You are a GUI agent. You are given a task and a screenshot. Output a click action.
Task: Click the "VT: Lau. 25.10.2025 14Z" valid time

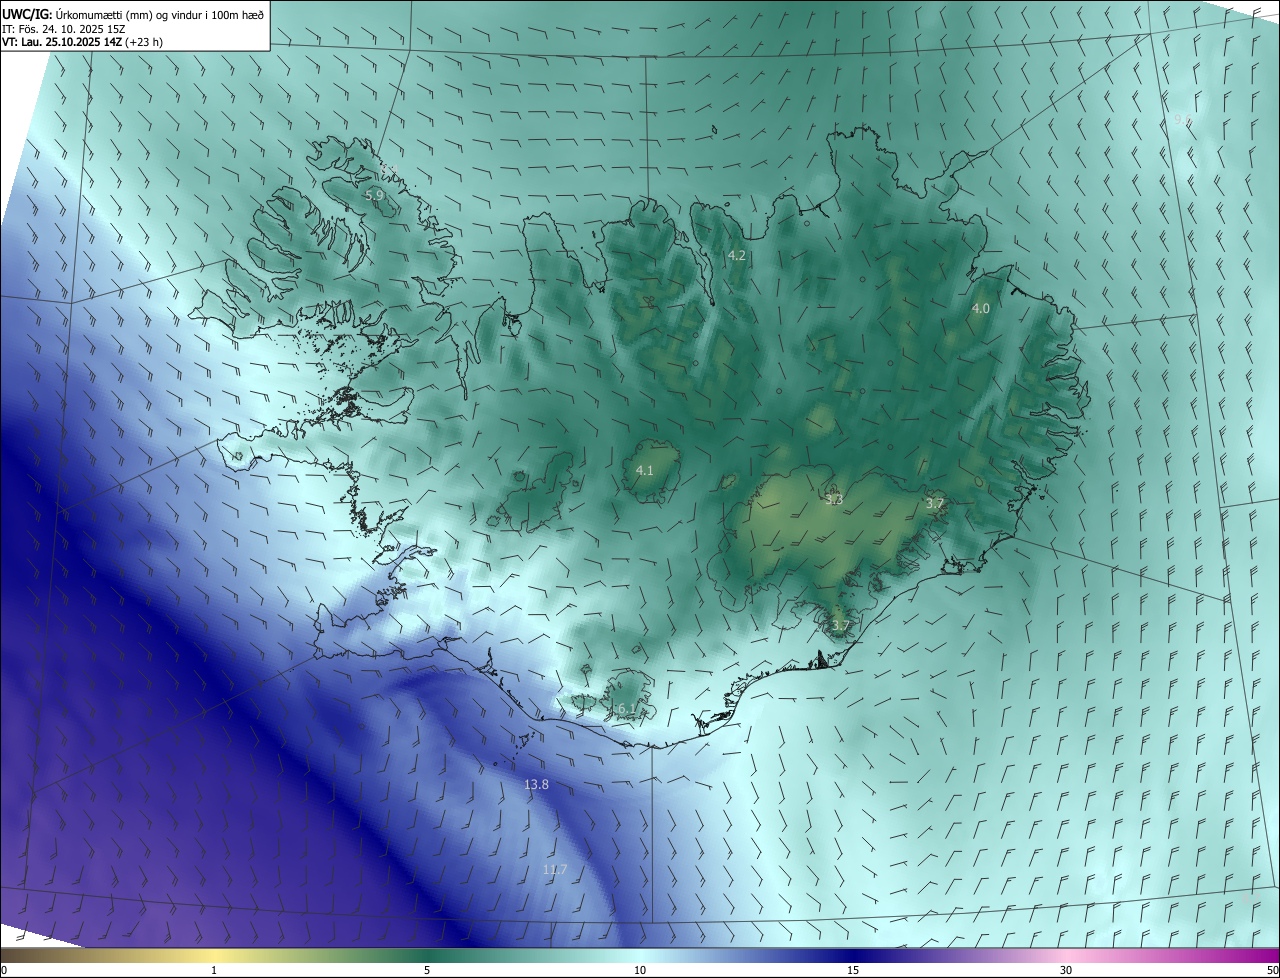[x=62, y=42]
